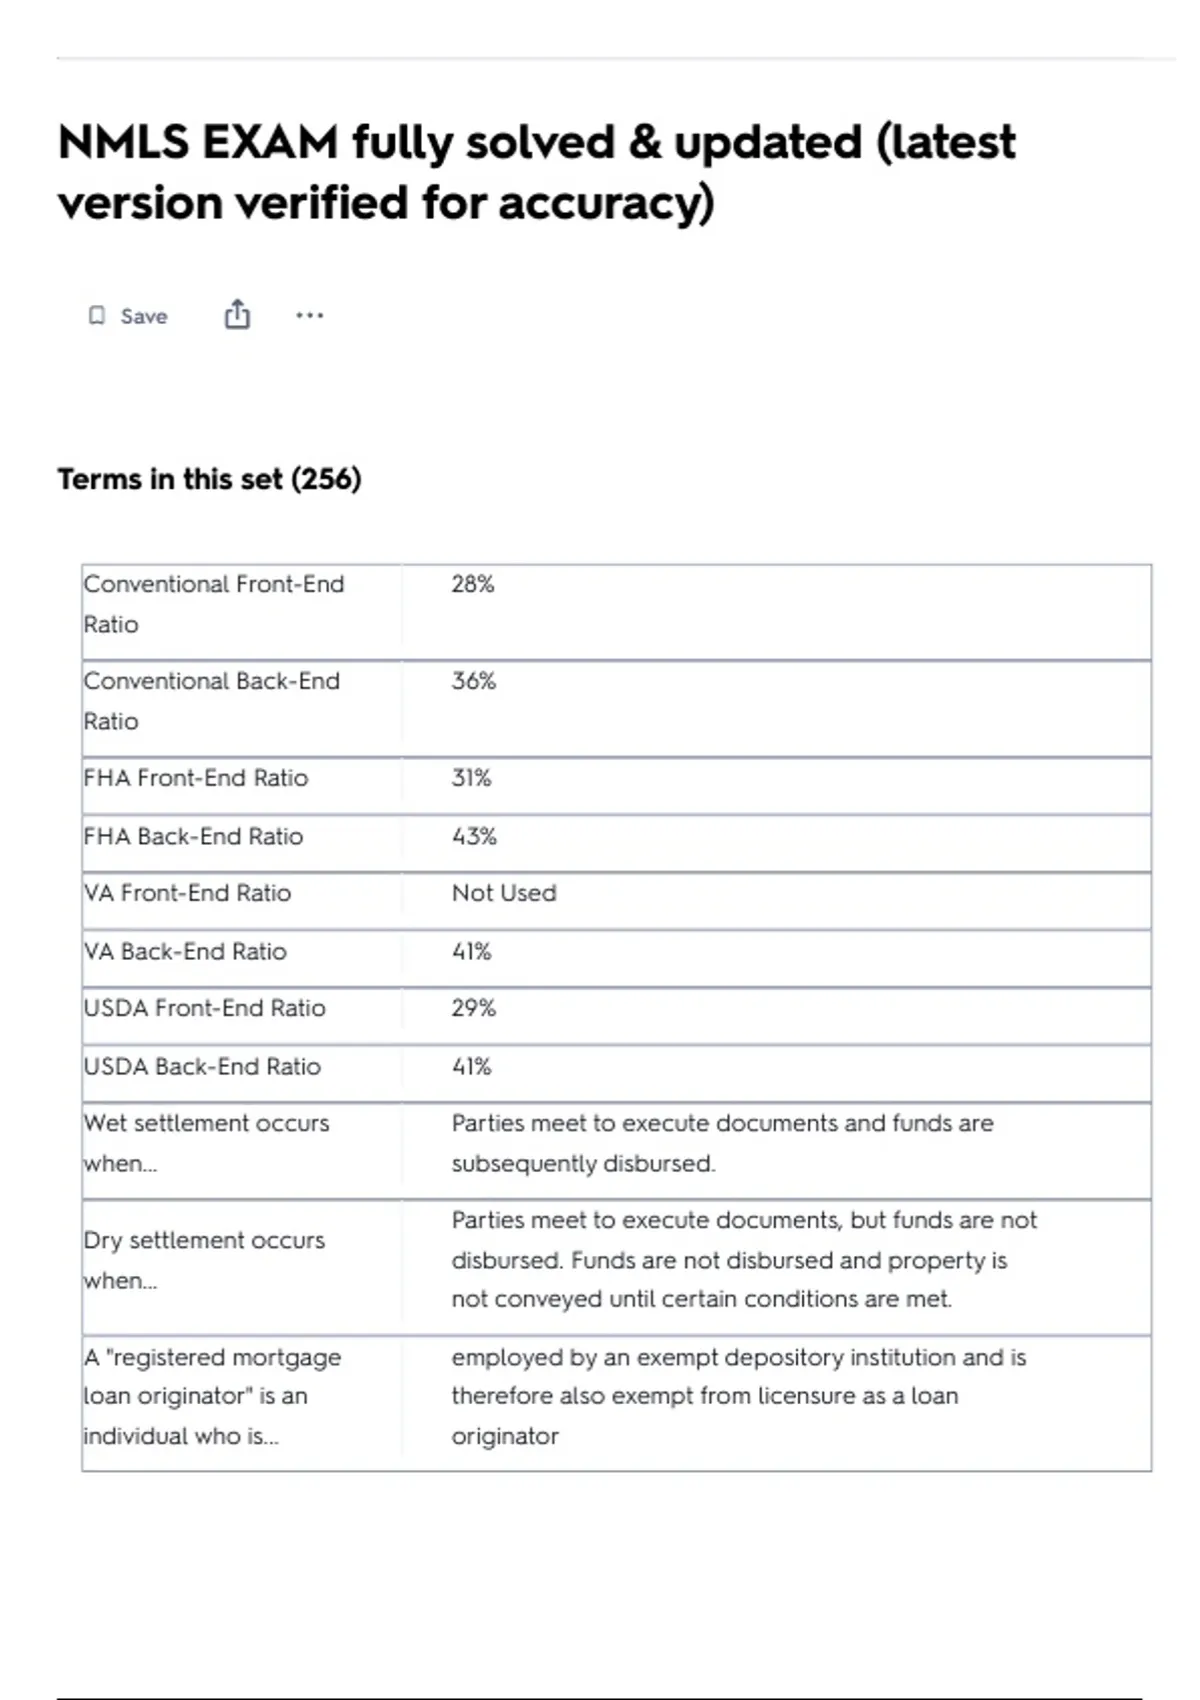The height and width of the screenshot is (1700, 1200).
Task: Click the Not Used definition
Action: (504, 893)
